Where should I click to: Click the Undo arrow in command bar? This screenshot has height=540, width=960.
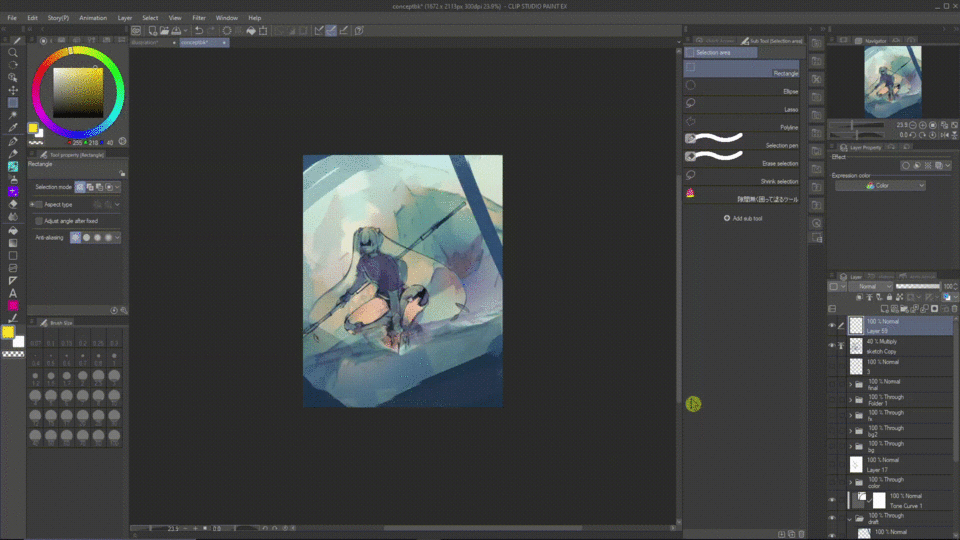[x=199, y=31]
